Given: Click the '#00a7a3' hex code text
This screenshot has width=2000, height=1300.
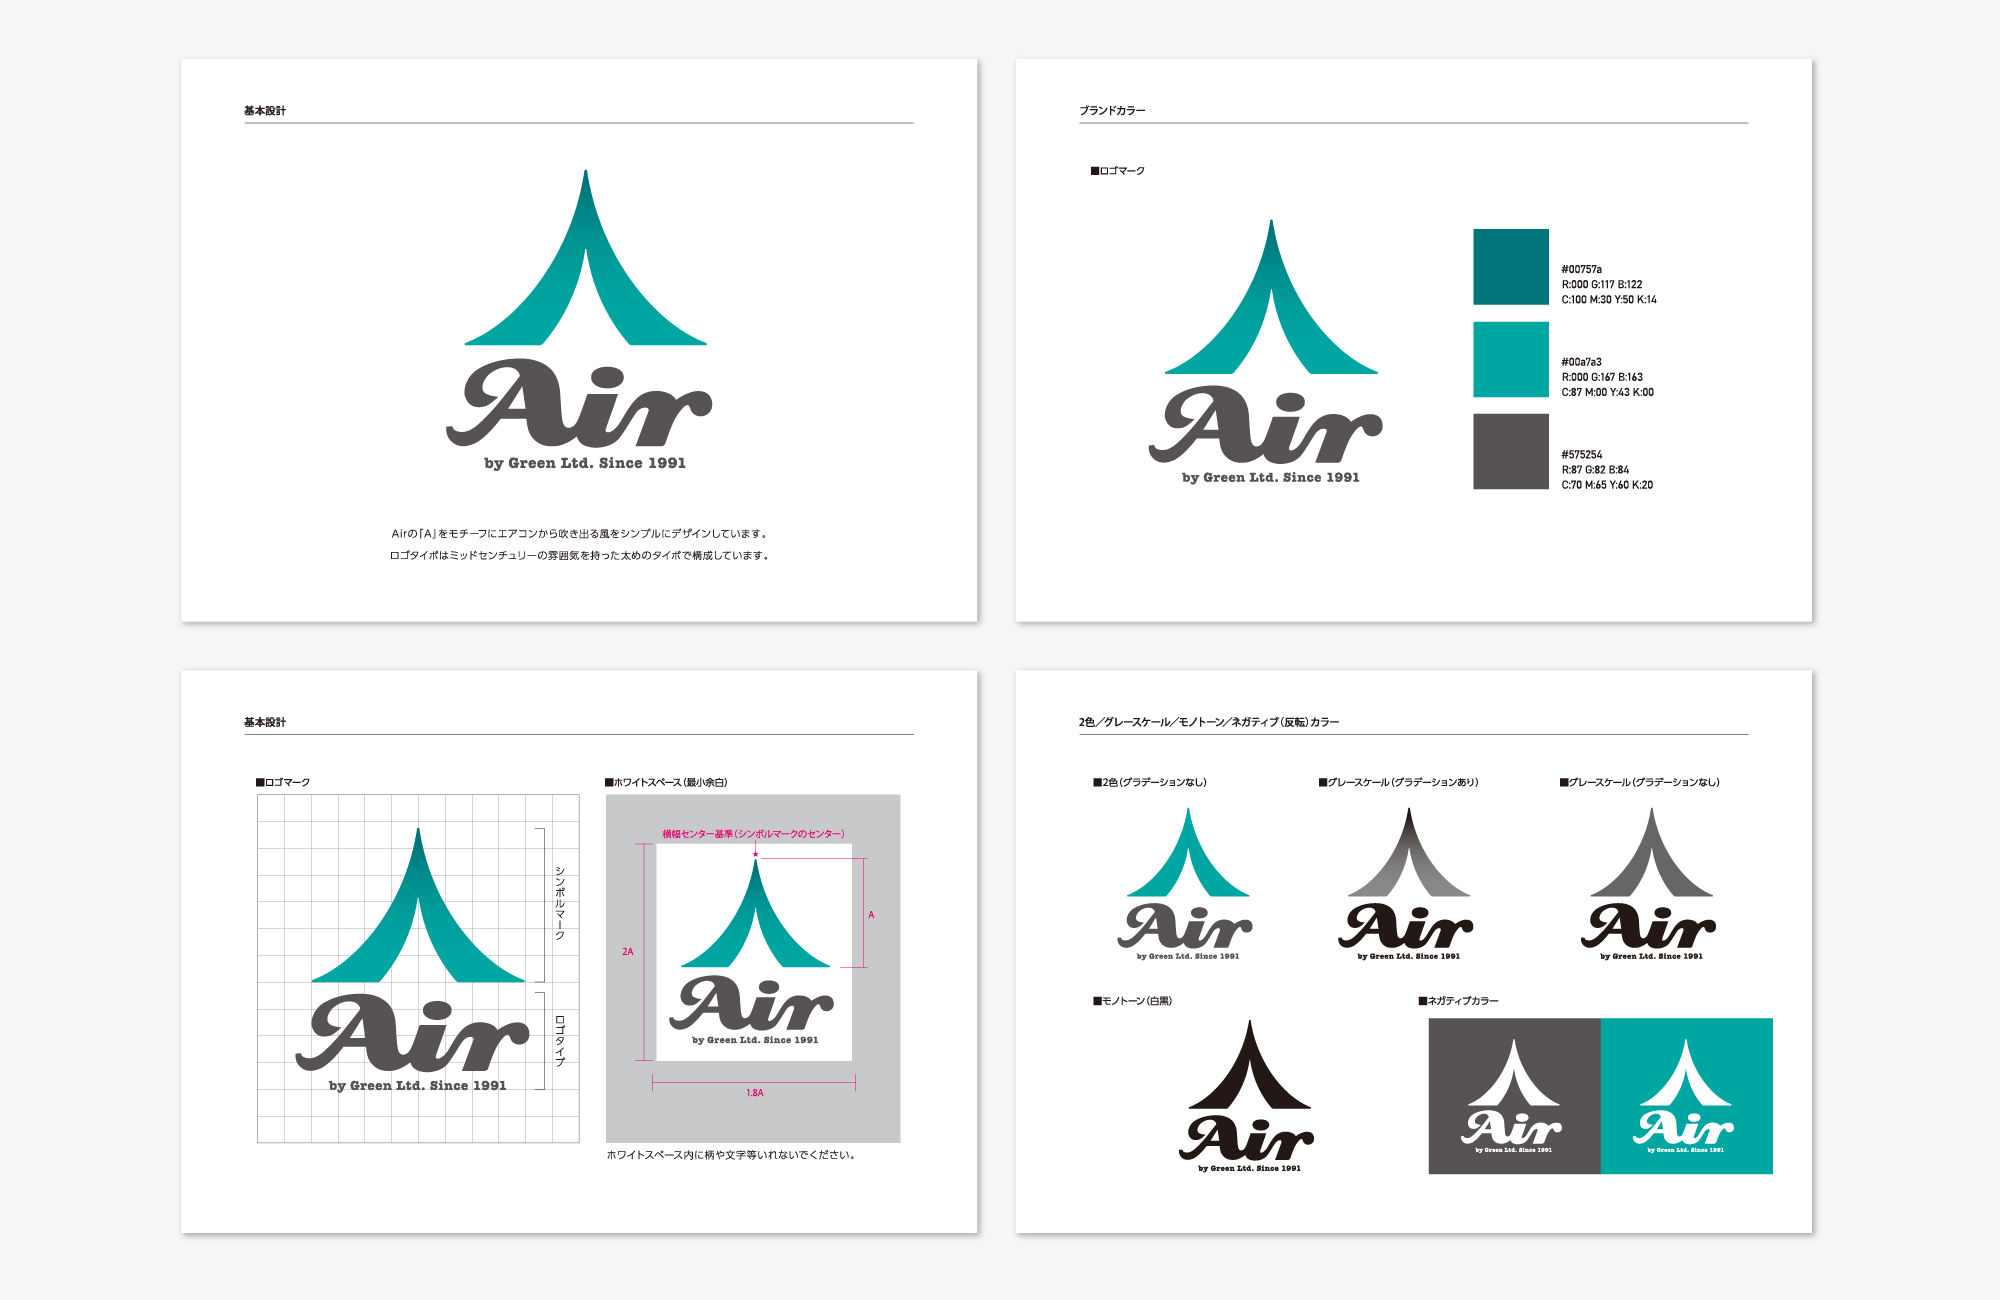Looking at the screenshot, I should tap(1581, 362).
